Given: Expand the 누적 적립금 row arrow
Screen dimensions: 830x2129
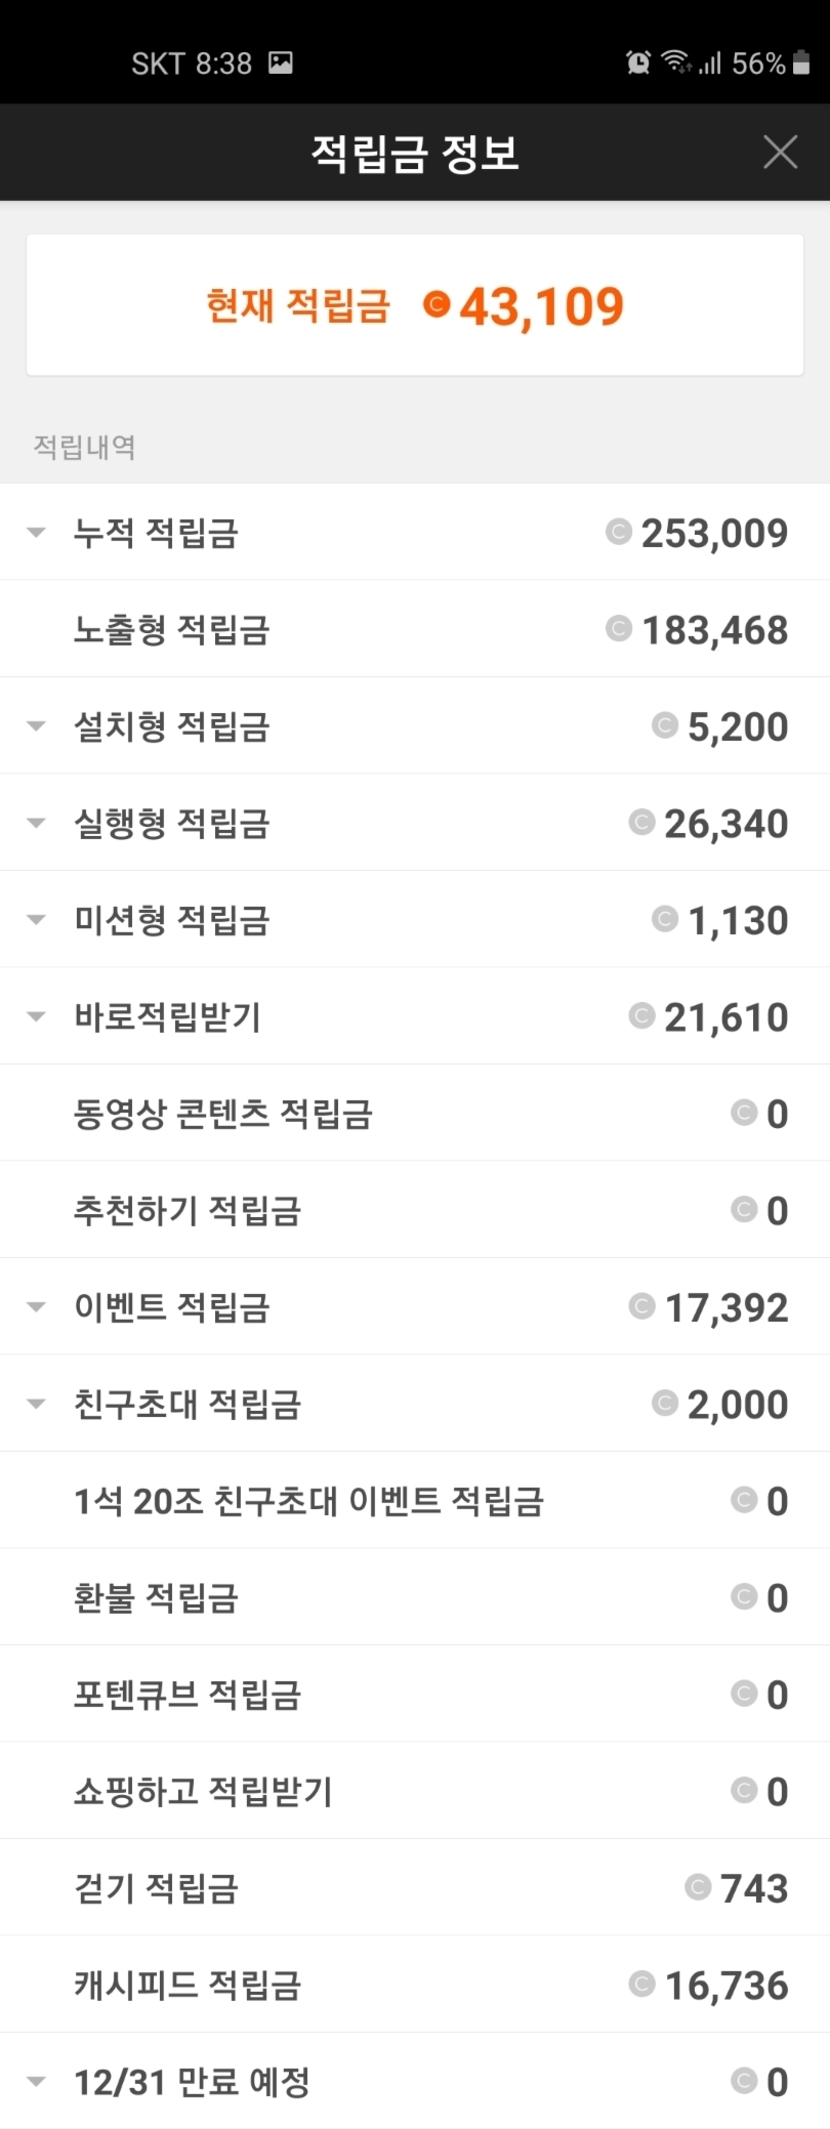Looking at the screenshot, I should (36, 532).
